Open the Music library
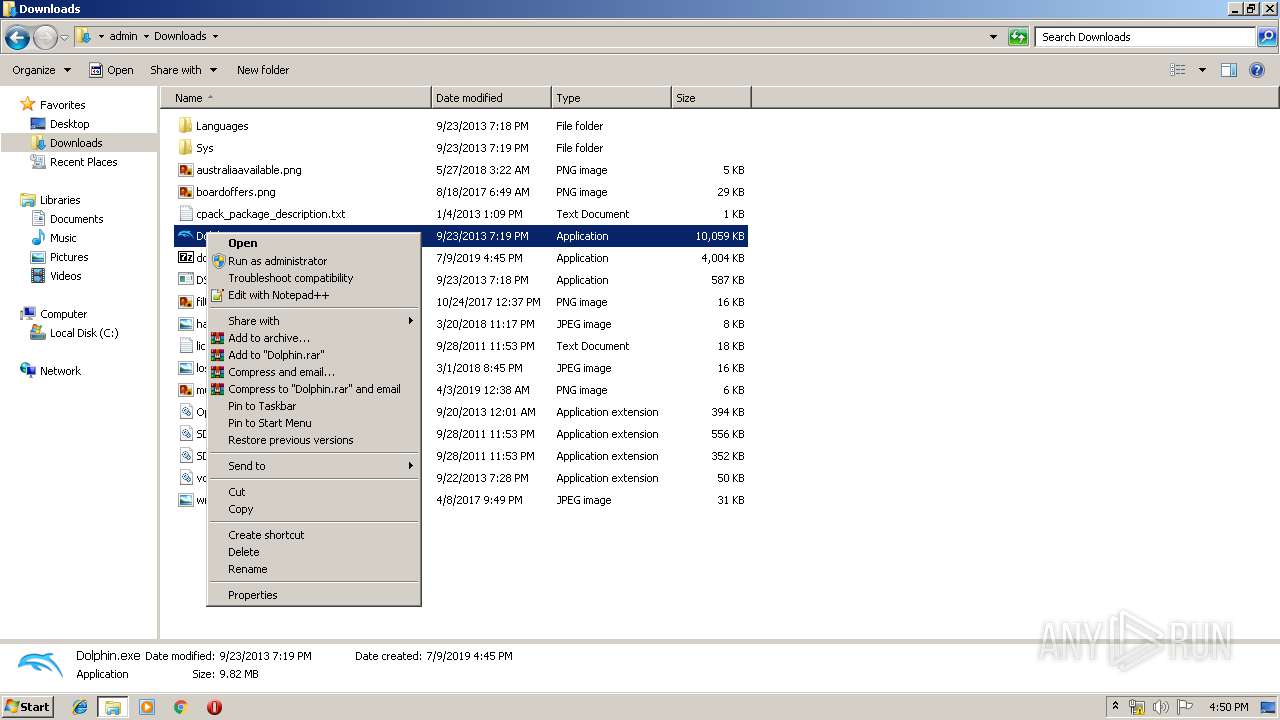The width and height of the screenshot is (1280, 720). 63,238
